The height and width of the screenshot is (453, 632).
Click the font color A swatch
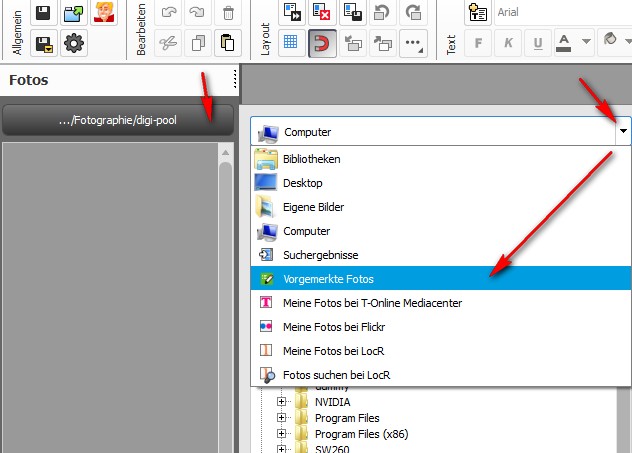pyautogui.click(x=563, y=43)
